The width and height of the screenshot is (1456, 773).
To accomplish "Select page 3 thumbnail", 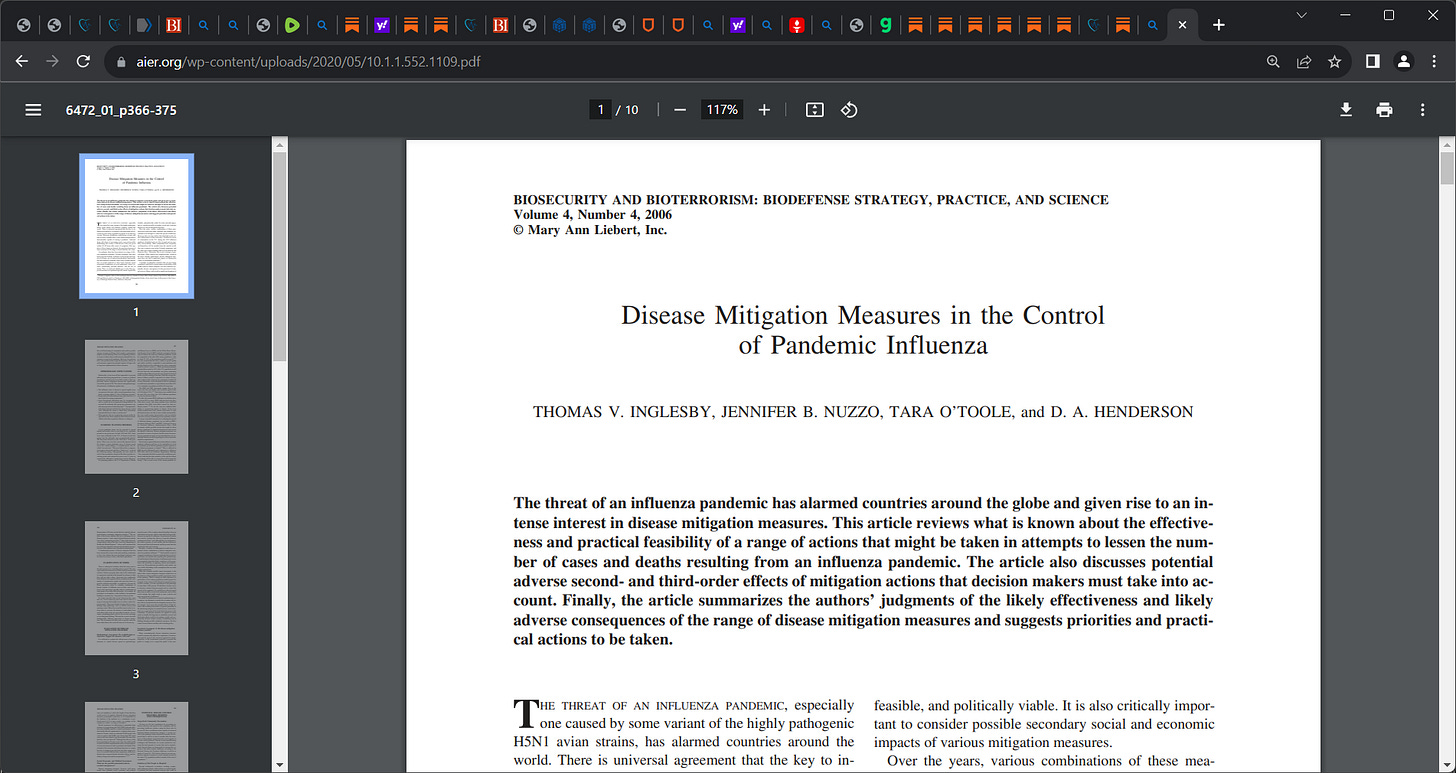I will 136,588.
